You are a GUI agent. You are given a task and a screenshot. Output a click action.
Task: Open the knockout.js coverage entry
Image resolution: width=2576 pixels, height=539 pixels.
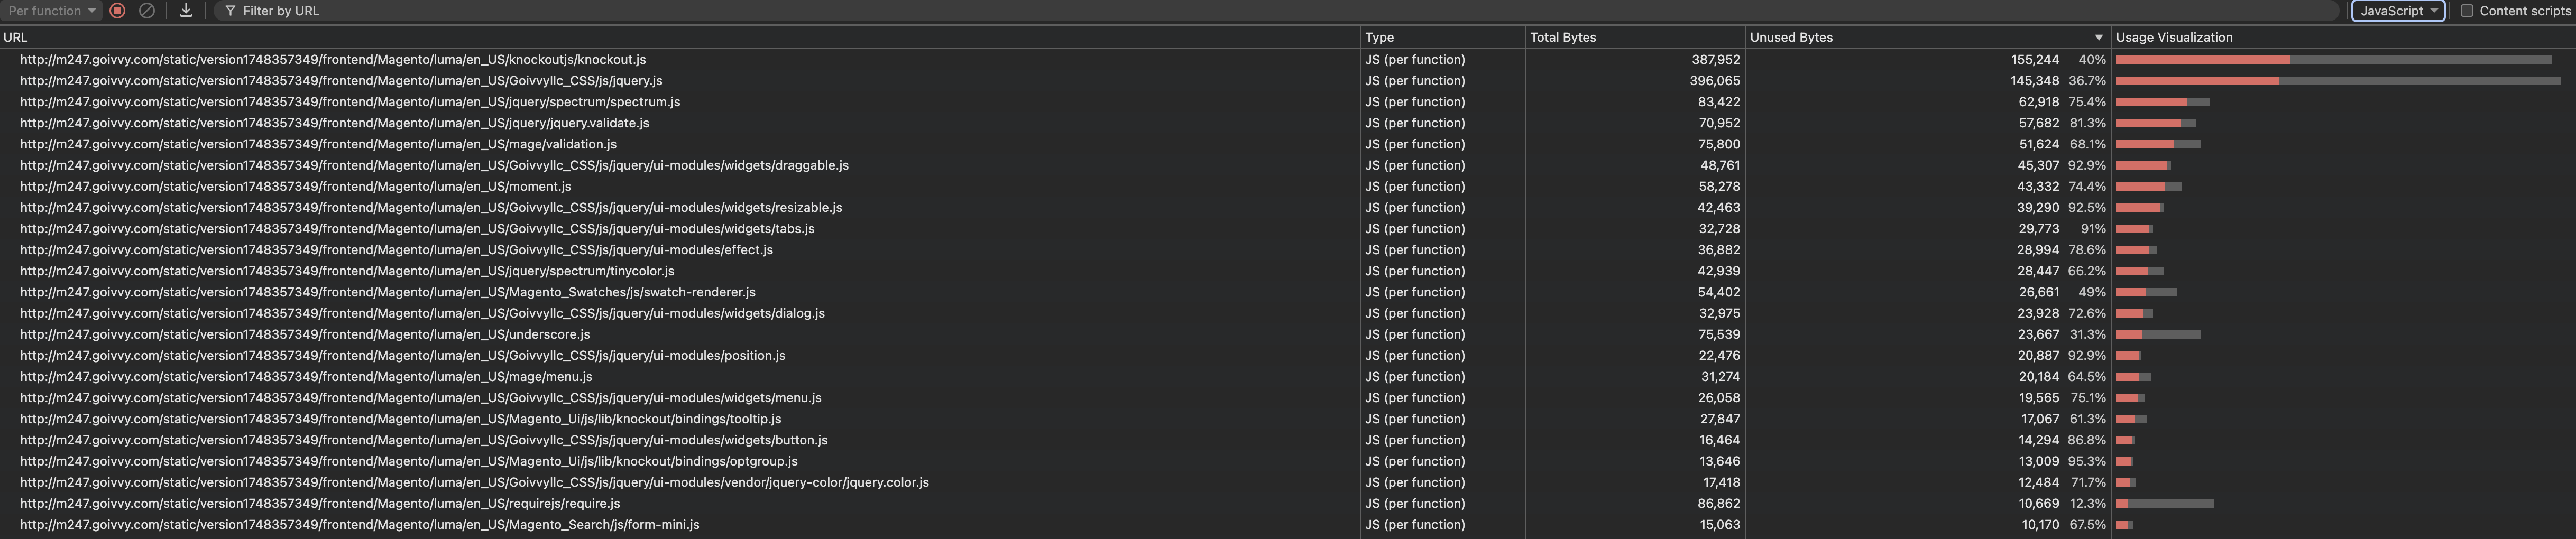point(332,60)
